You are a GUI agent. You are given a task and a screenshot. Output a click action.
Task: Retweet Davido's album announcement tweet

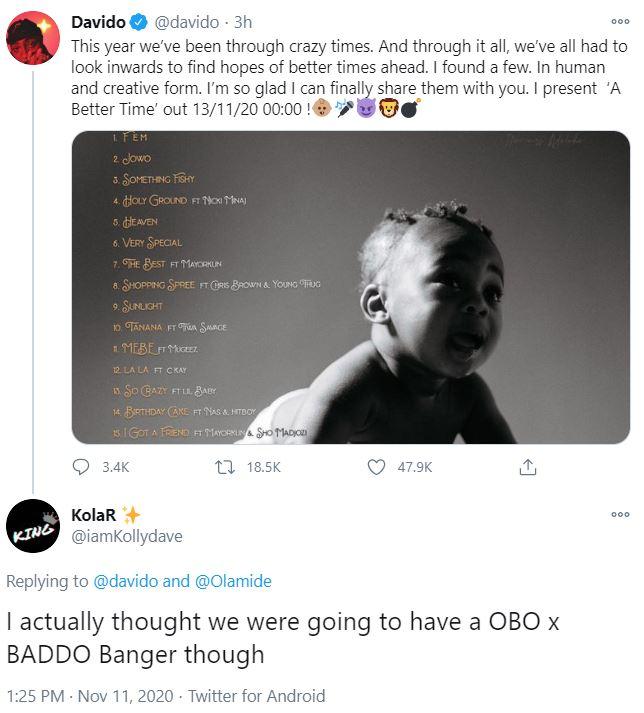point(225,467)
